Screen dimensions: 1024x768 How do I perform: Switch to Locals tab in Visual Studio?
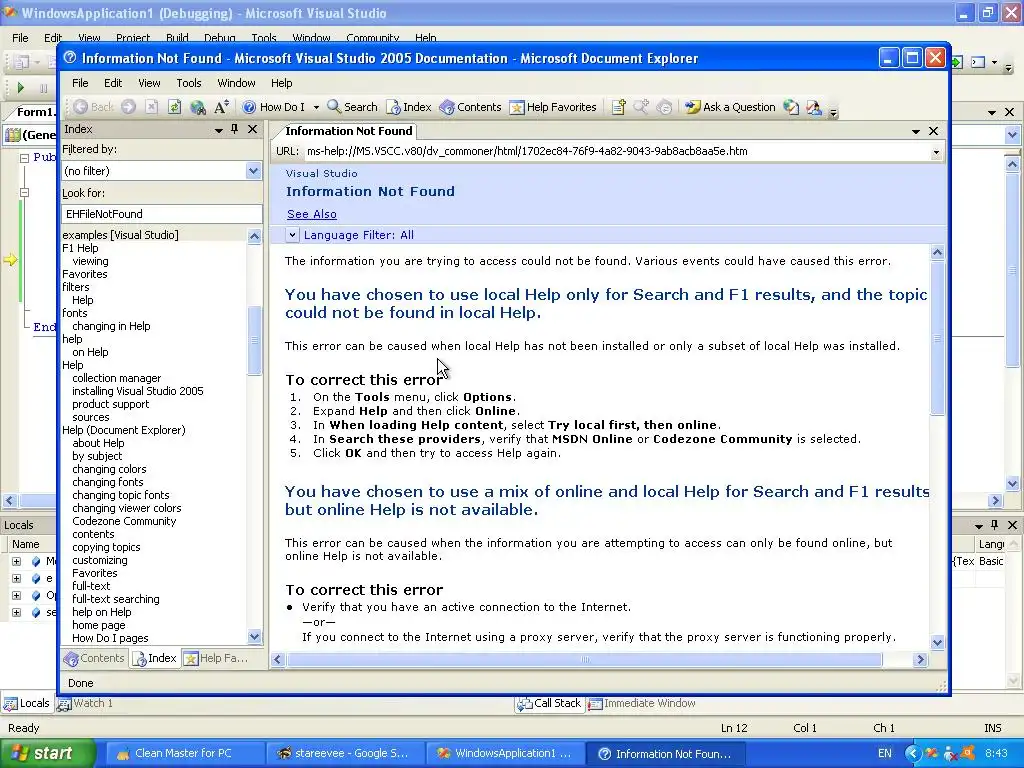point(27,703)
